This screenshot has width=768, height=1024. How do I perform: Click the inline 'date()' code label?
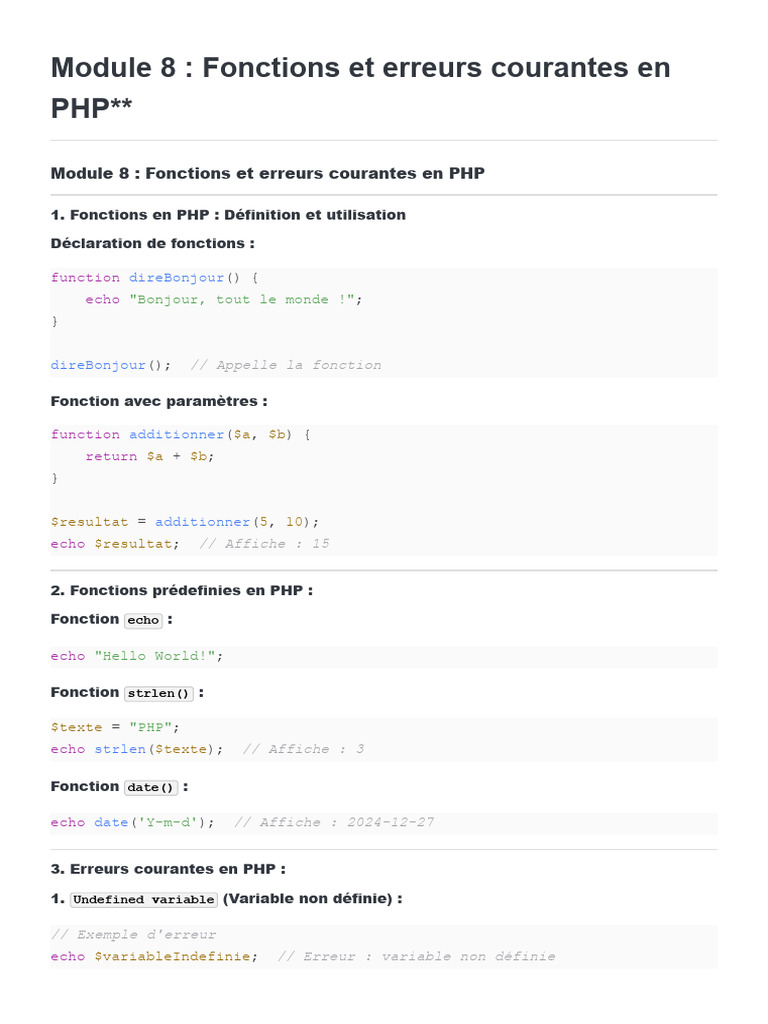click(151, 787)
